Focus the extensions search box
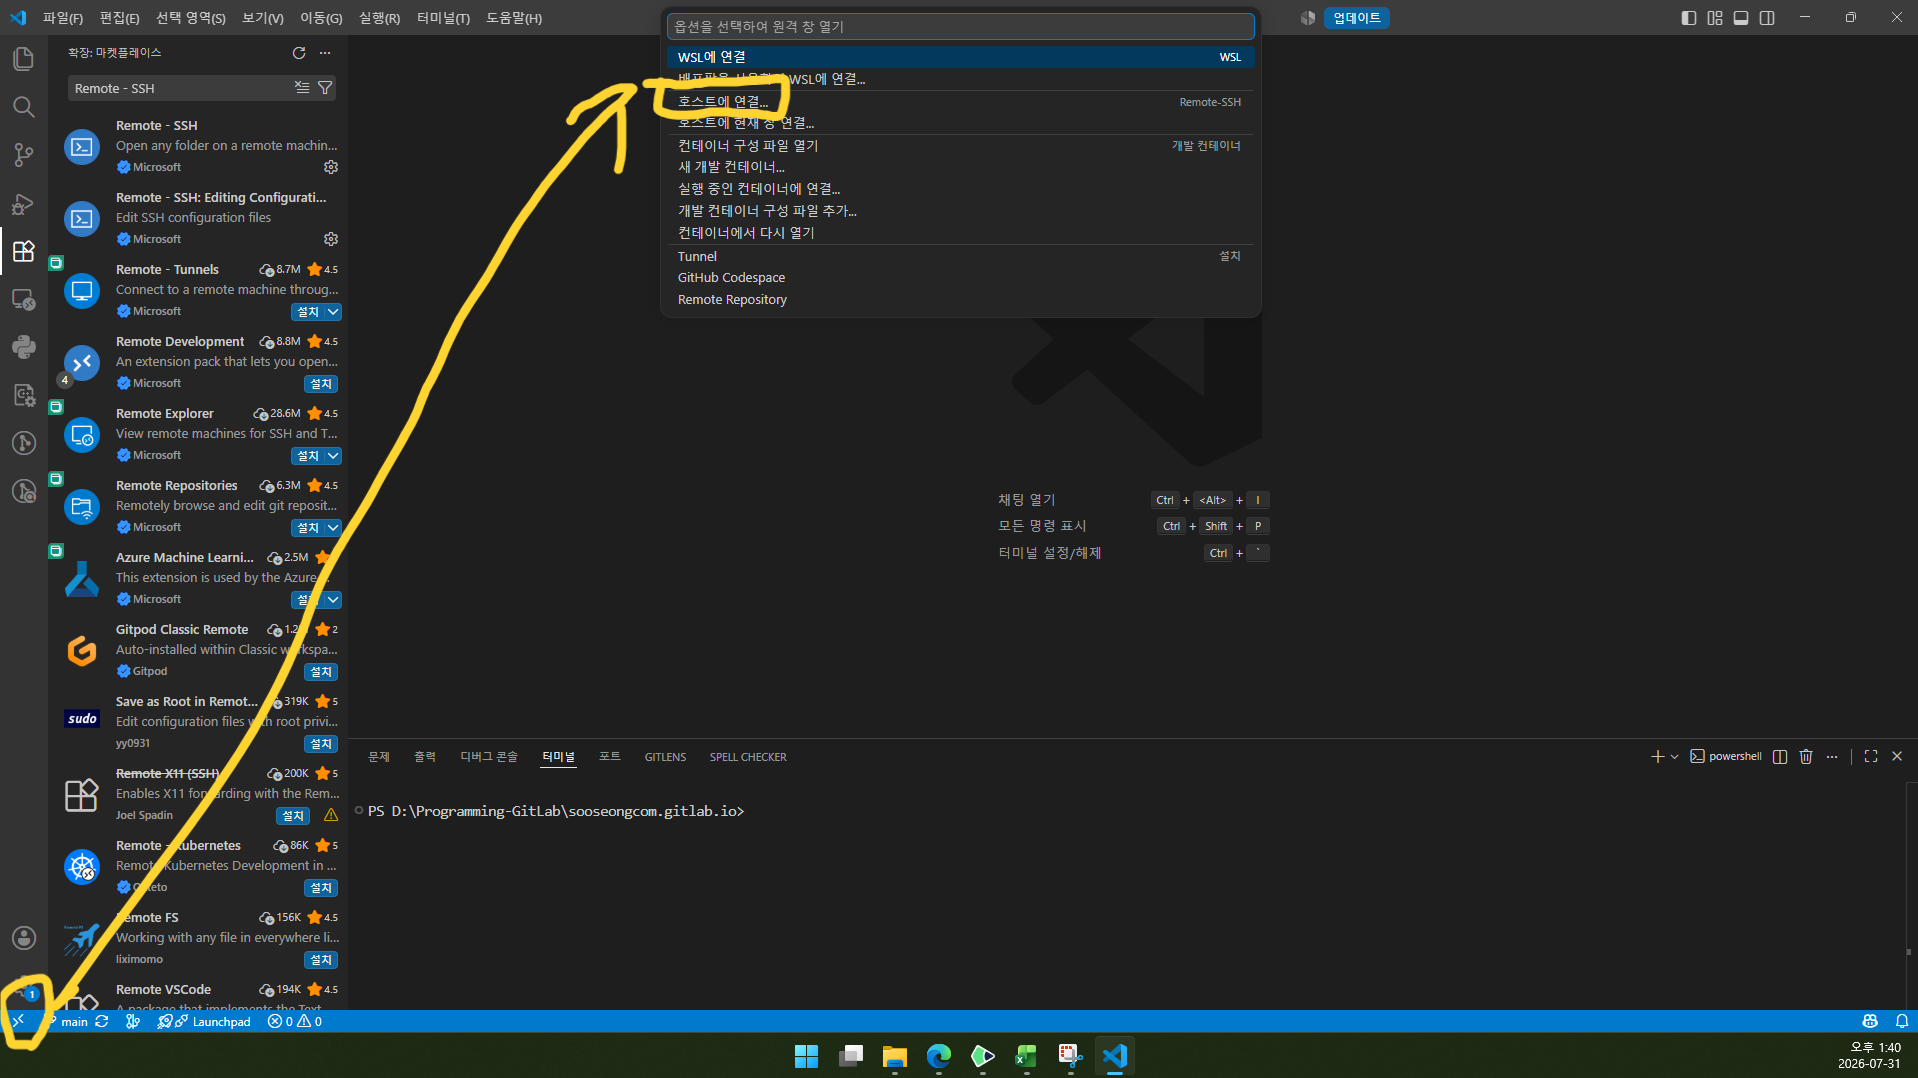 pos(180,88)
